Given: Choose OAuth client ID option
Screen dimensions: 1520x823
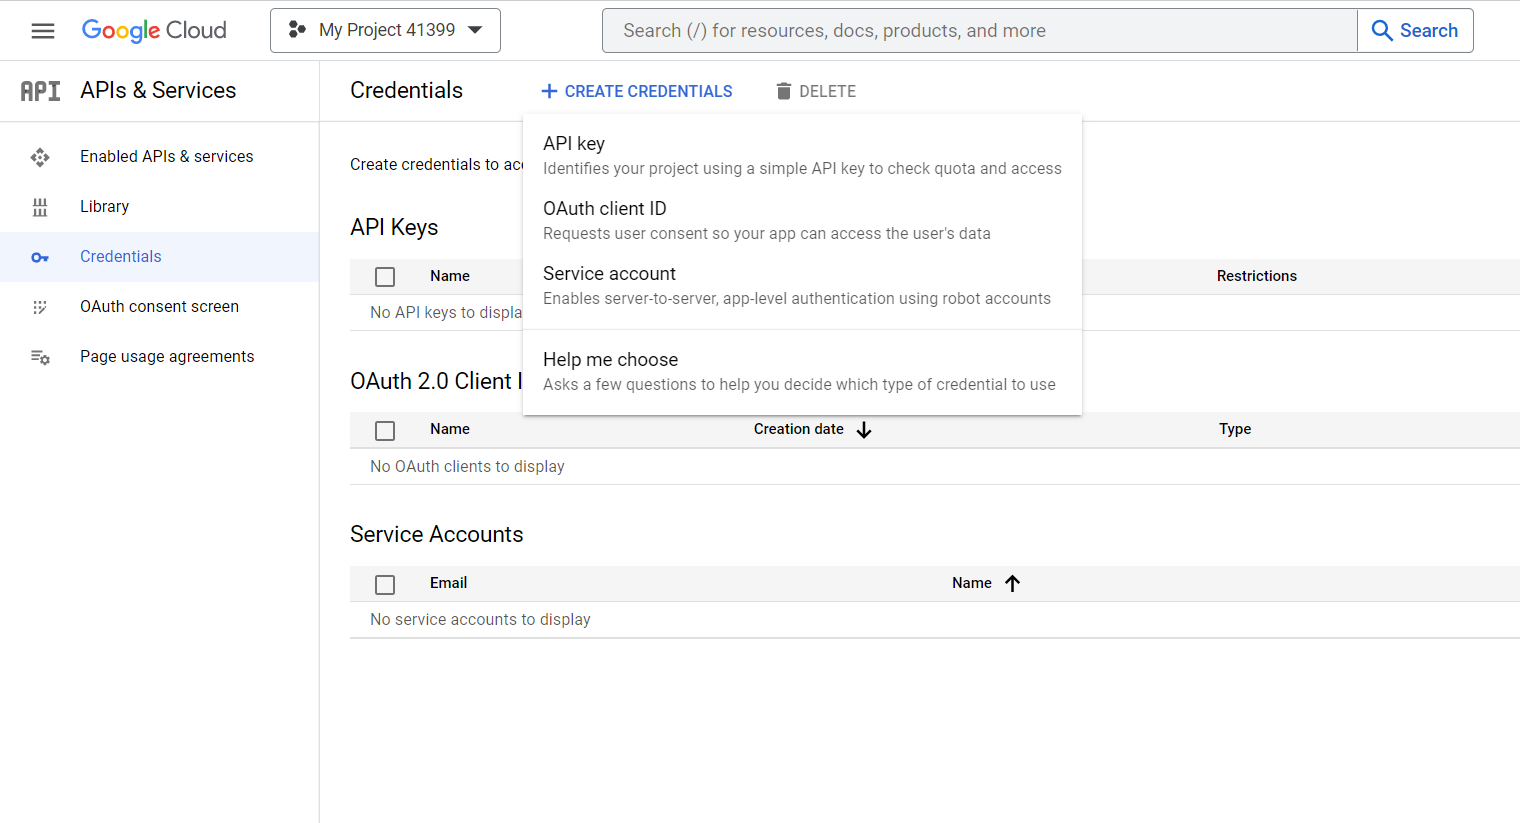Looking at the screenshot, I should coord(802,220).
